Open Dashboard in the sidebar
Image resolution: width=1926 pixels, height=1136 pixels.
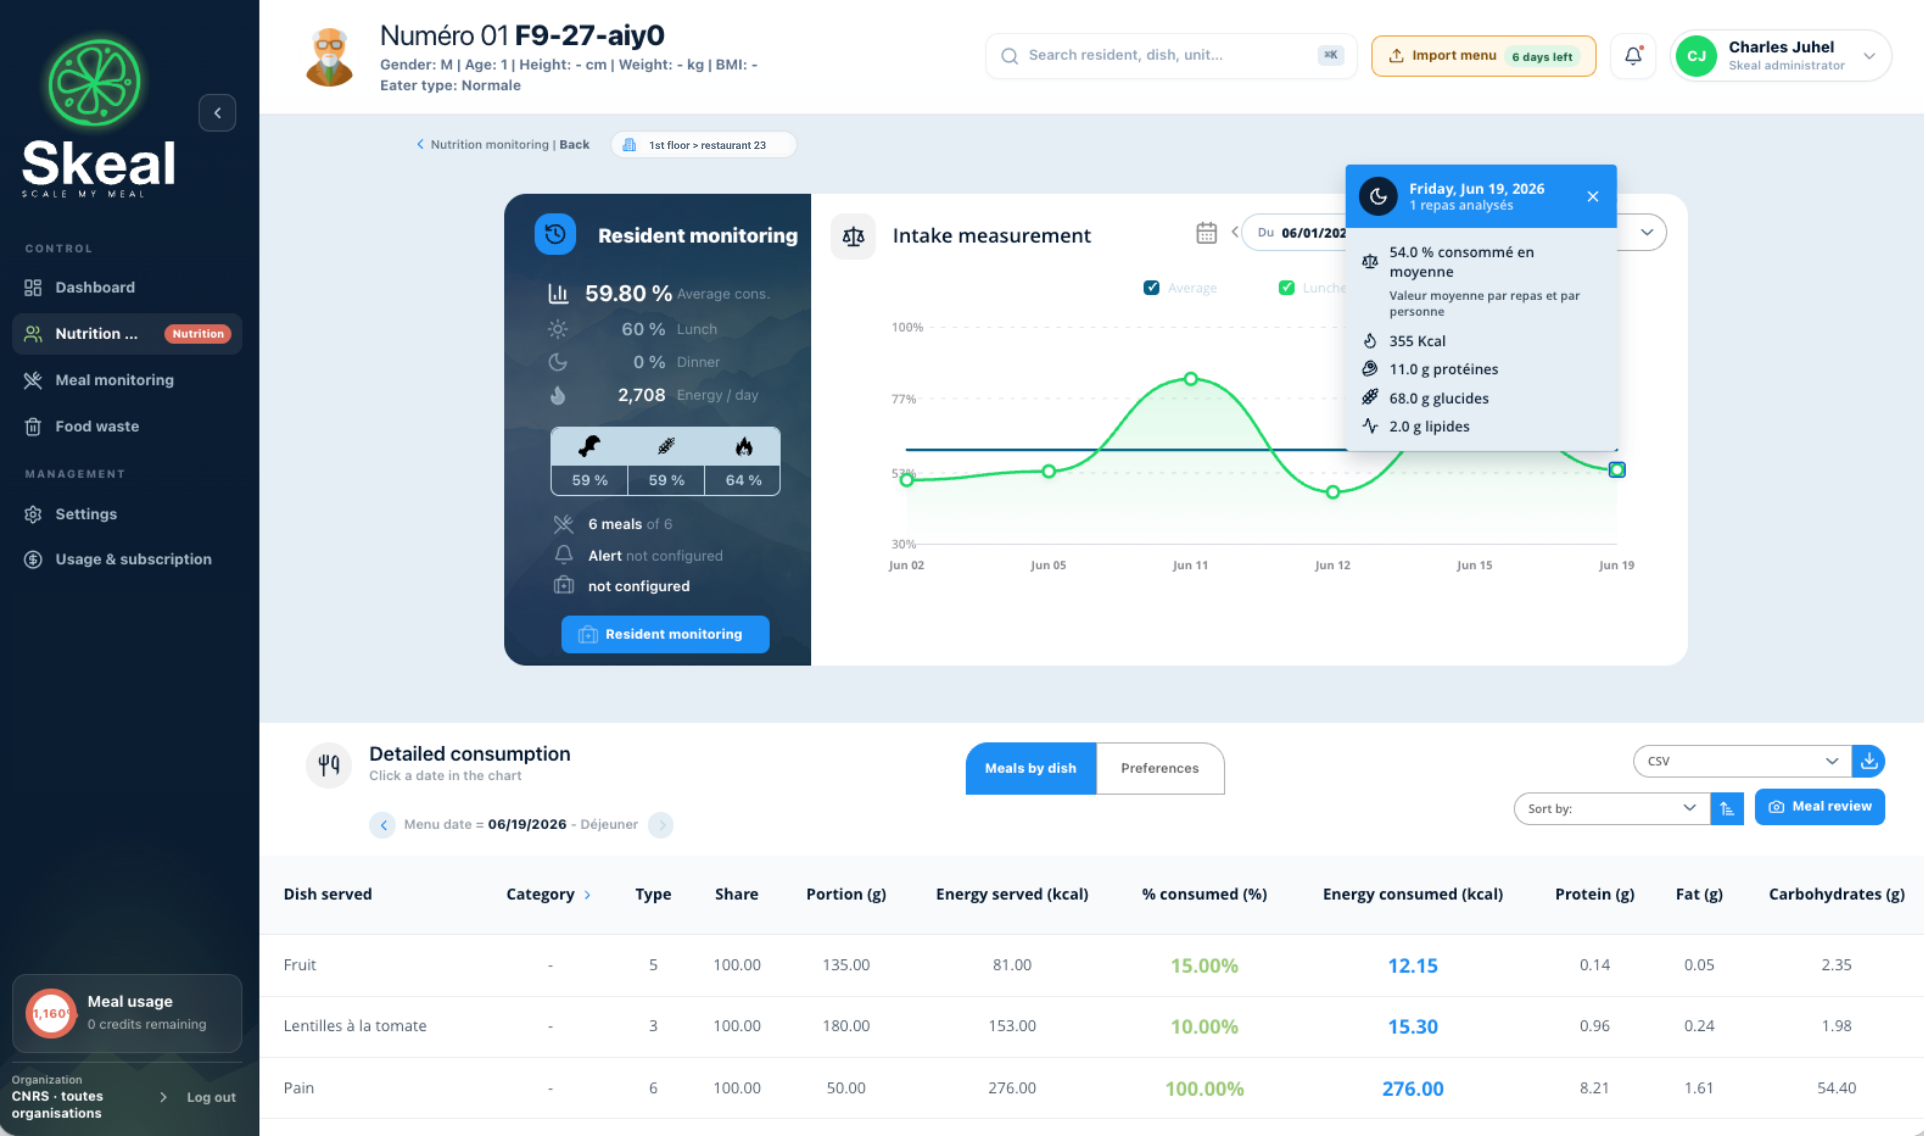(x=127, y=288)
